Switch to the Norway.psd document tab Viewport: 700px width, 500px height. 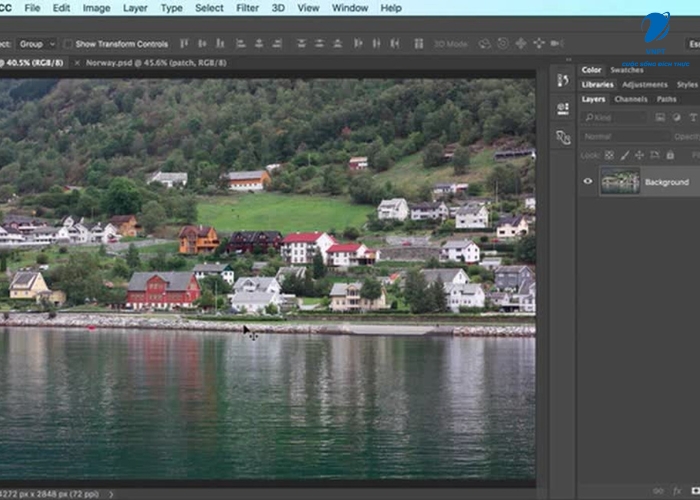tap(156, 63)
